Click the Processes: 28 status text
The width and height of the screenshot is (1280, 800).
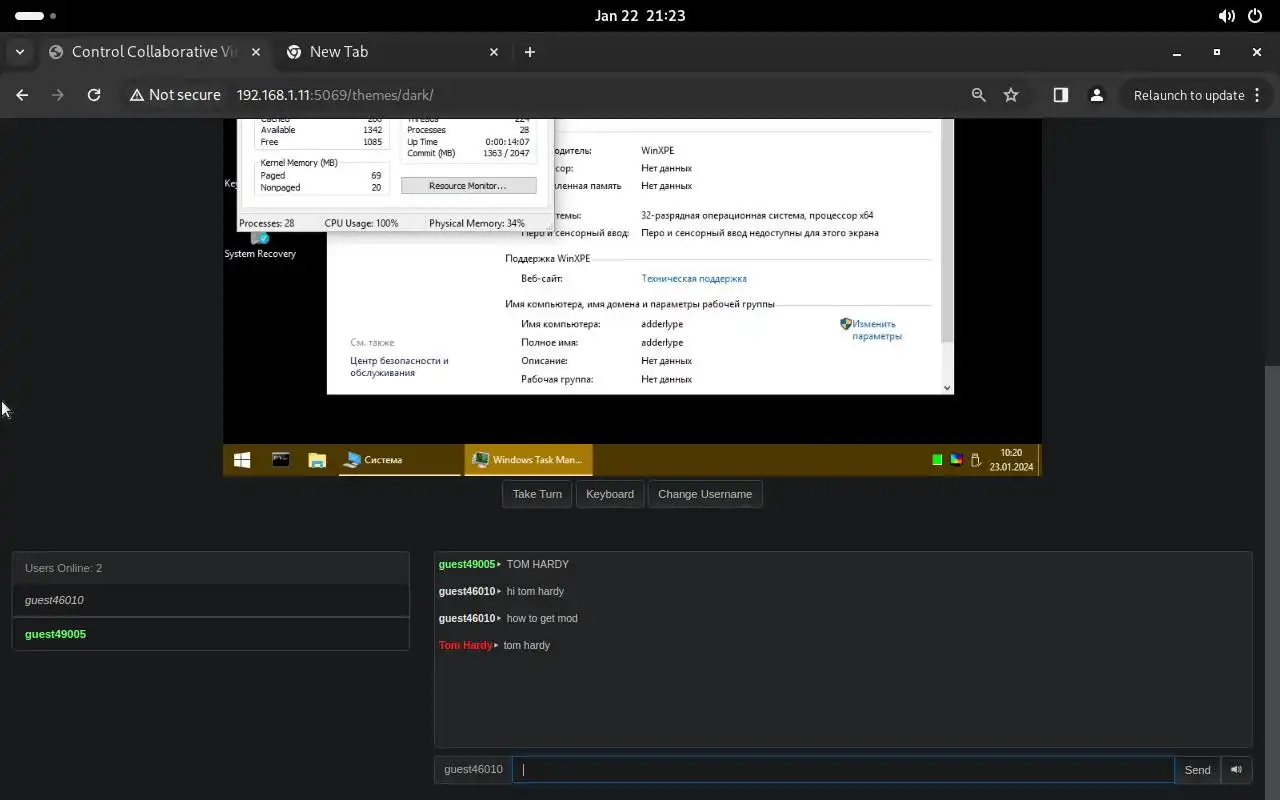[x=267, y=223]
